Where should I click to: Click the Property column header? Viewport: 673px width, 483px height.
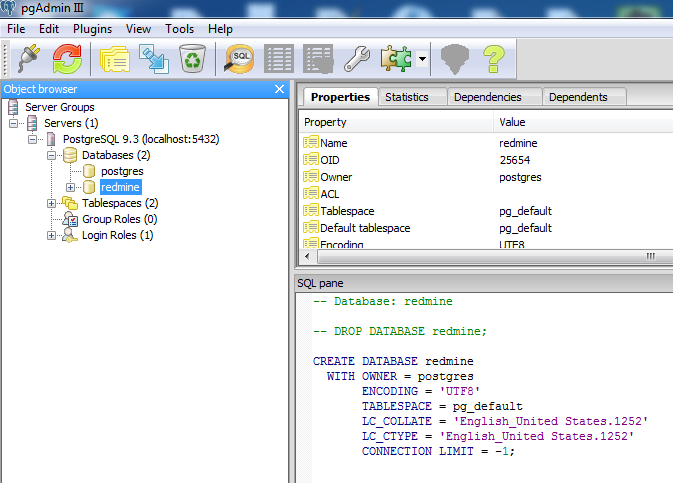pos(396,122)
